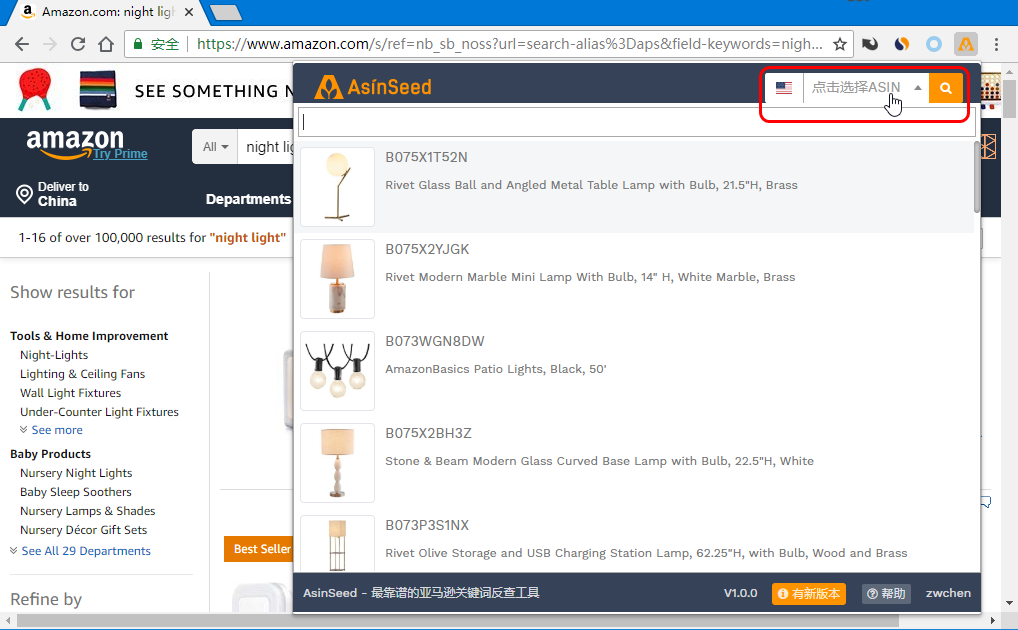The width and height of the screenshot is (1018, 630).
Task: Close the Amazon night light tab
Action: point(189,12)
